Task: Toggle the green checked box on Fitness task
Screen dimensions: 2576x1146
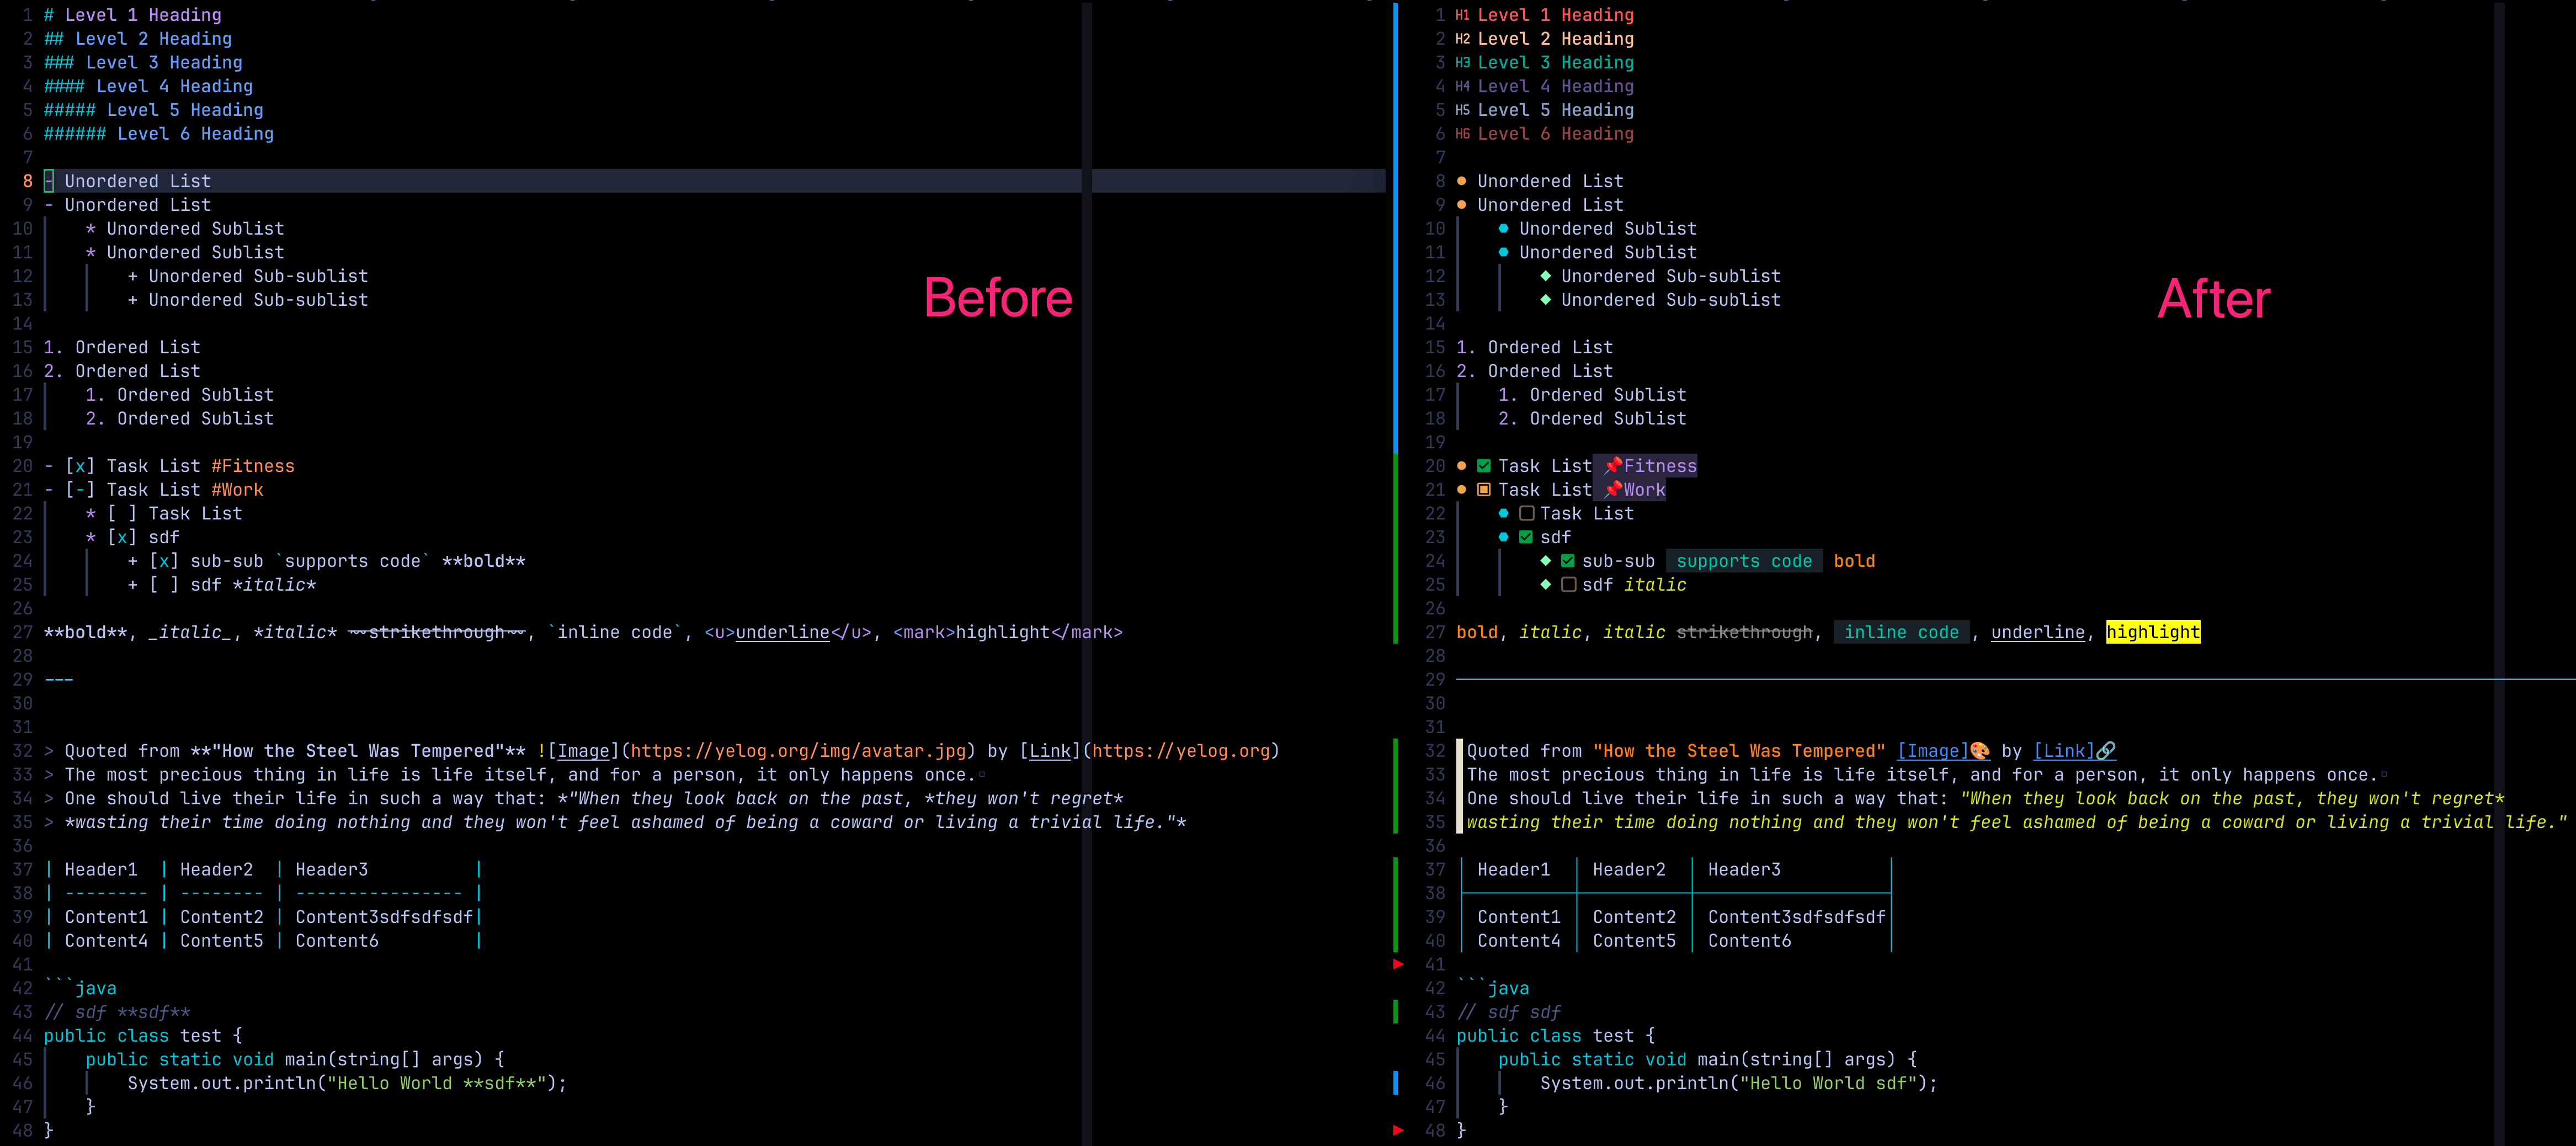Action: (1484, 466)
